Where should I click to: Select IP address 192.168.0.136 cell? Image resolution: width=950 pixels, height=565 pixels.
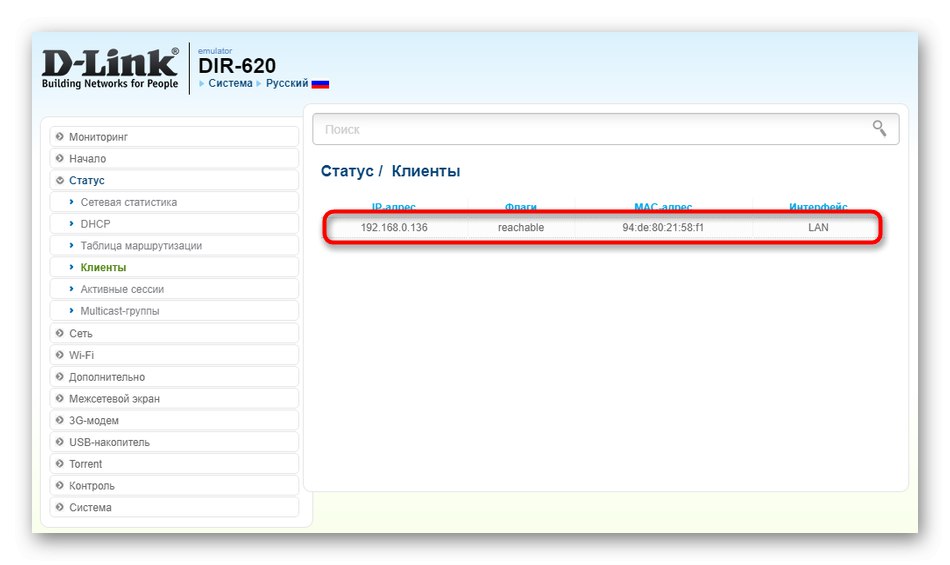pos(394,228)
